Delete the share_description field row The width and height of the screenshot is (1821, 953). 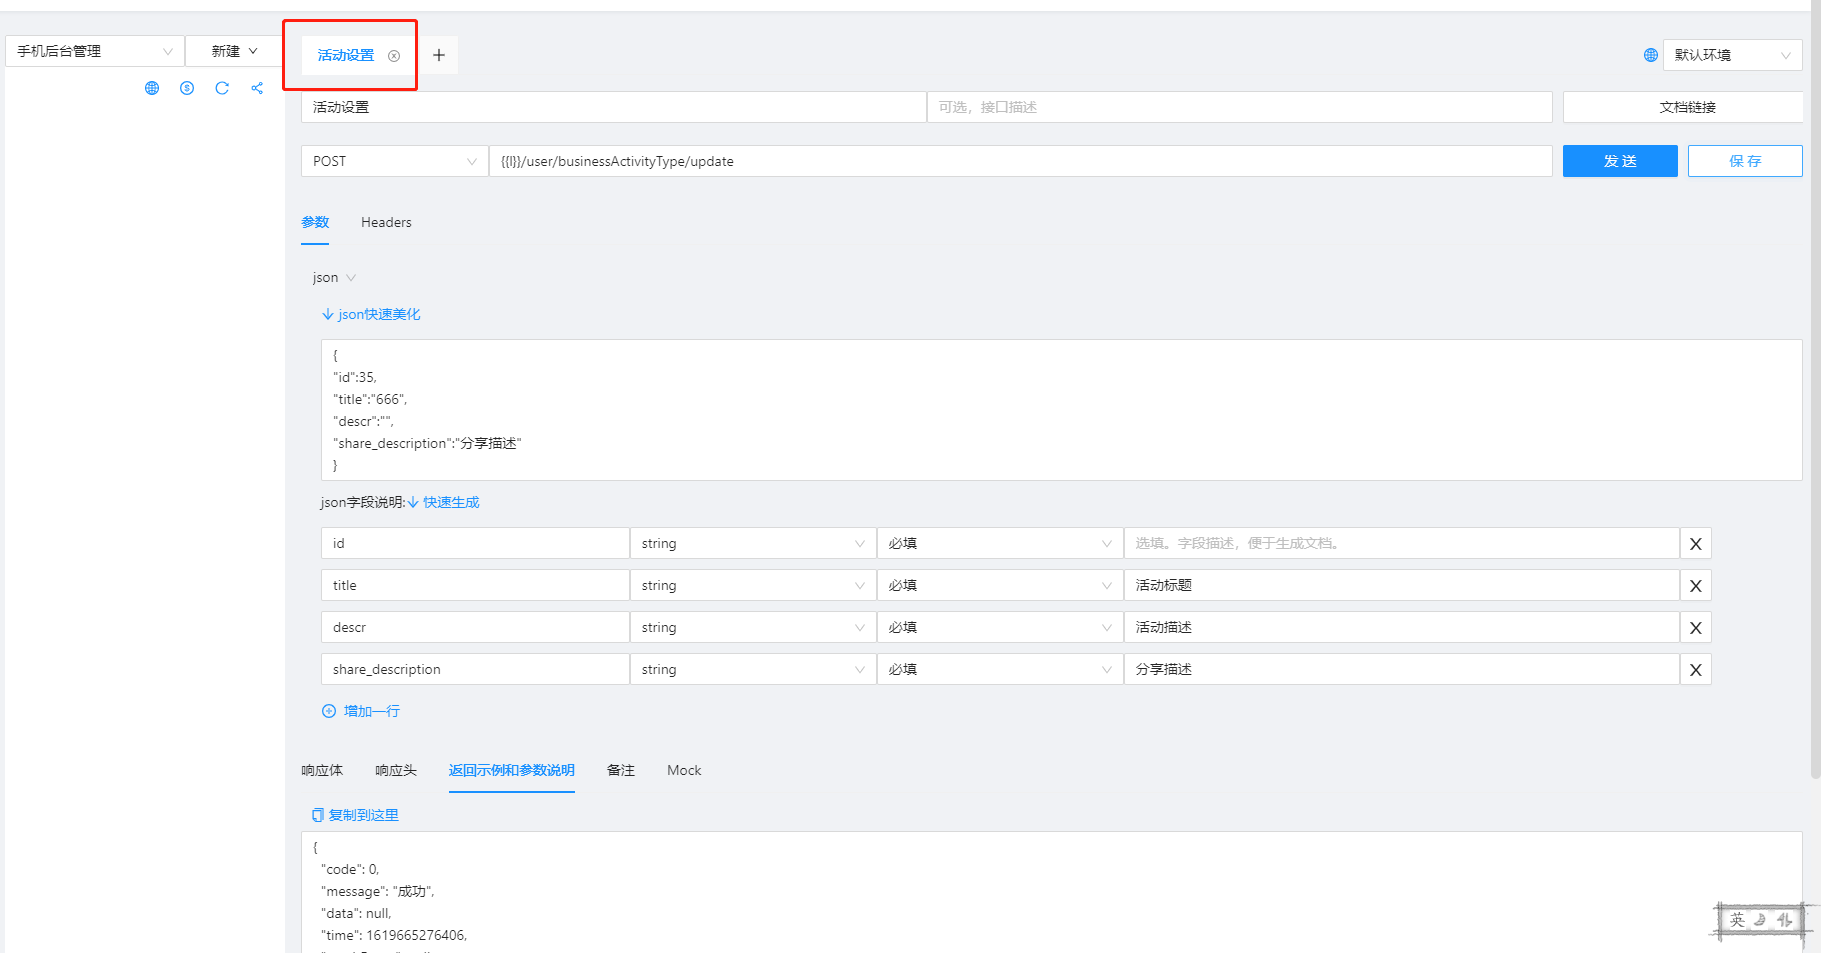click(1696, 670)
